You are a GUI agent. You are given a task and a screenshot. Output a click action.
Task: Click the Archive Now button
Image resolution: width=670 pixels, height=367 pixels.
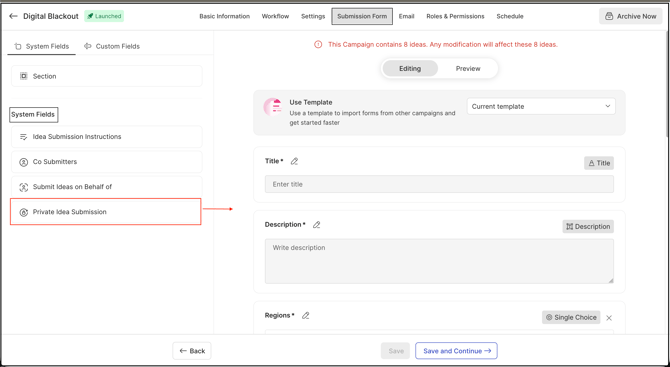(x=631, y=16)
